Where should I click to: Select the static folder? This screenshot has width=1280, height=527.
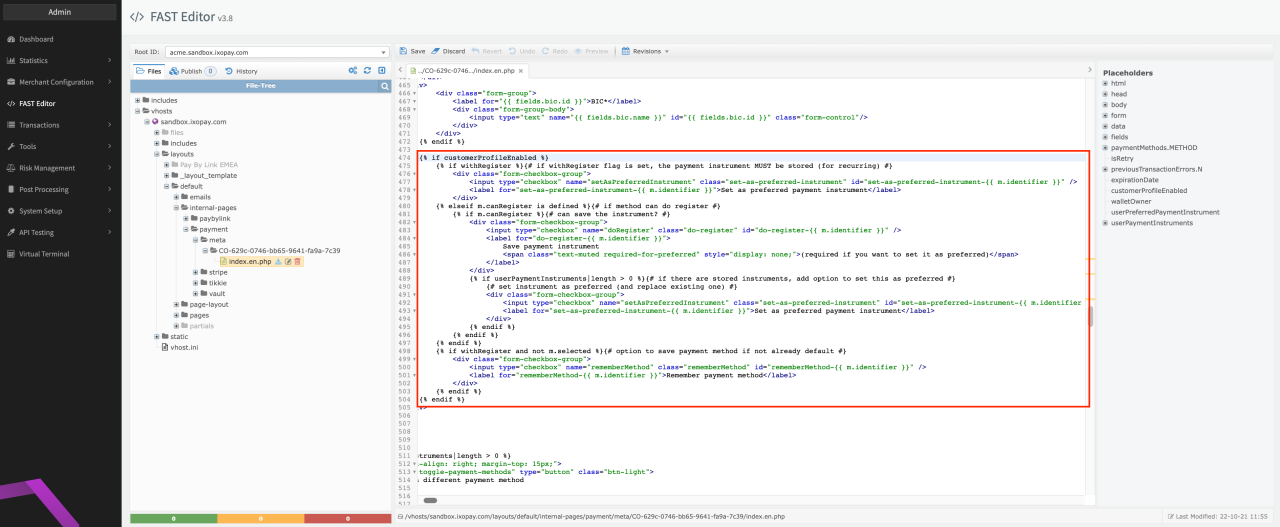(x=179, y=336)
